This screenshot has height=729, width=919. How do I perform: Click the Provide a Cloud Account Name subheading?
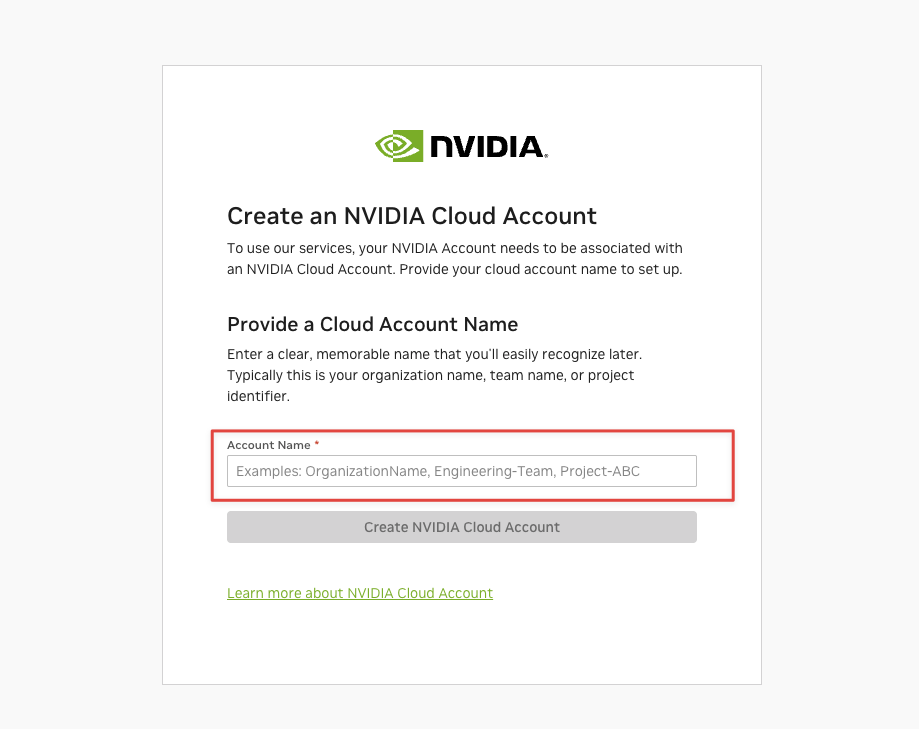pyautogui.click(x=373, y=324)
